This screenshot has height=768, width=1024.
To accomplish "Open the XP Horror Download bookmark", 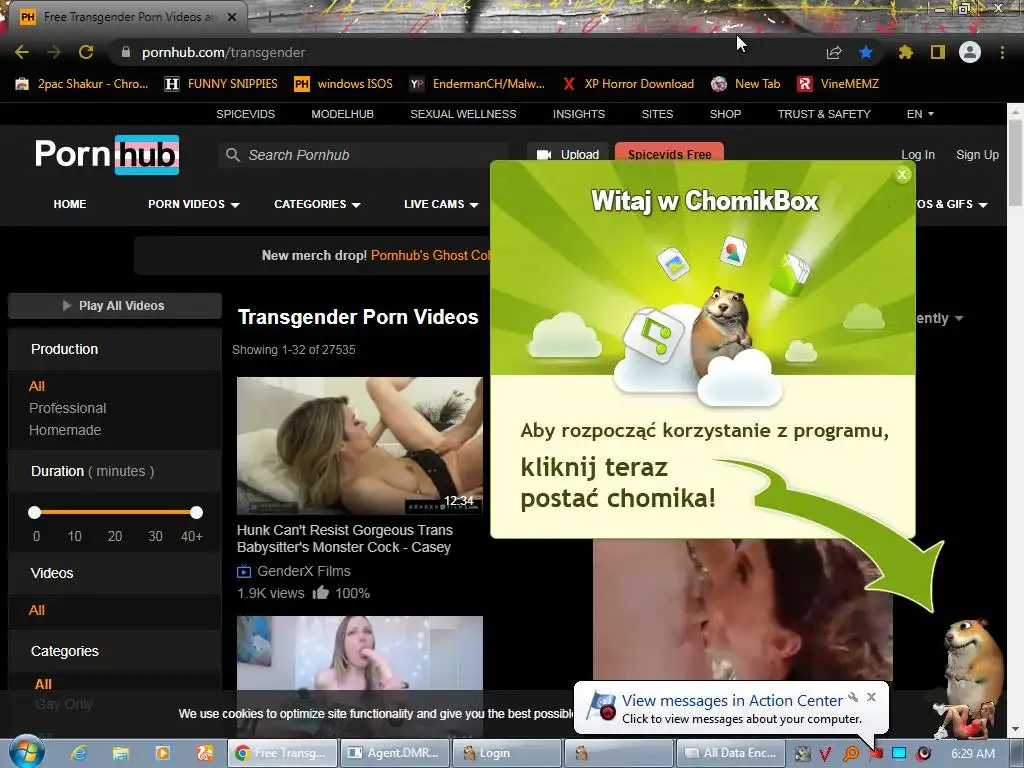I will (x=628, y=84).
